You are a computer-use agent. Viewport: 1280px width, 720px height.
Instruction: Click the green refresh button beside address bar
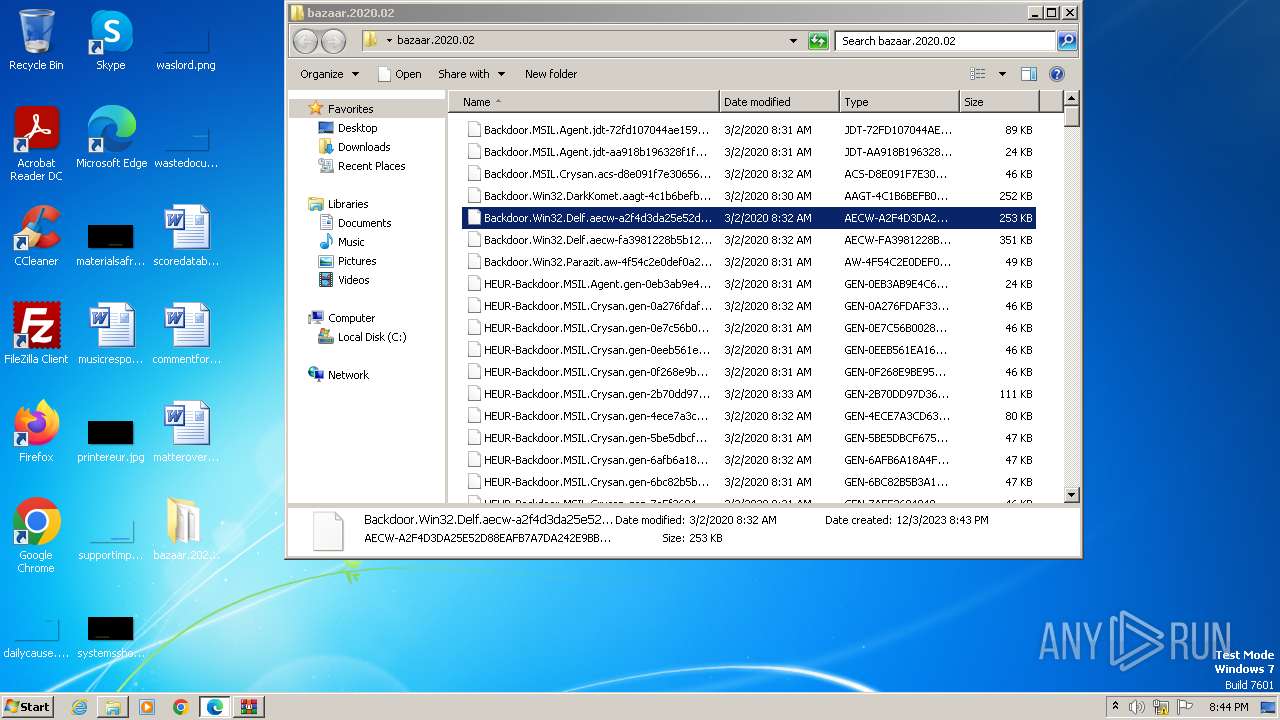click(818, 41)
